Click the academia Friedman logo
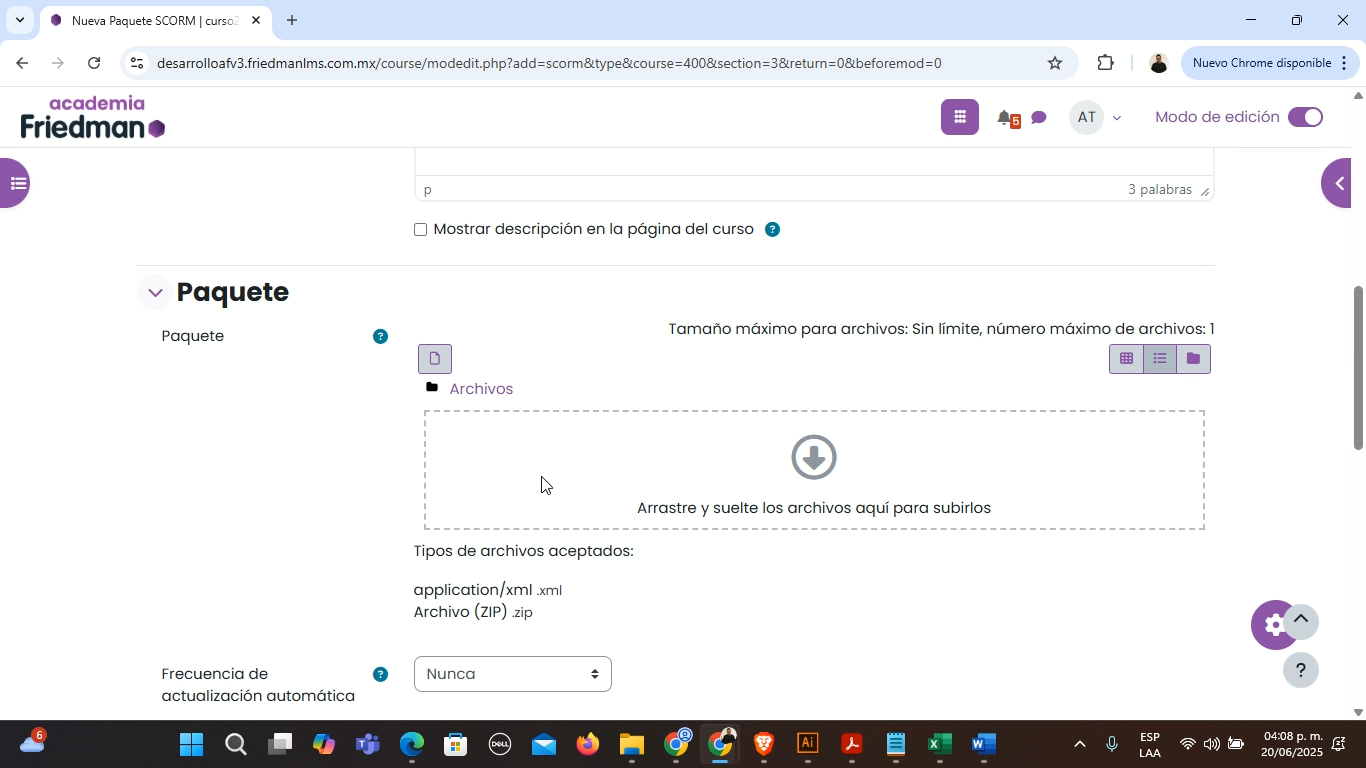The width and height of the screenshot is (1366, 768). [x=93, y=117]
